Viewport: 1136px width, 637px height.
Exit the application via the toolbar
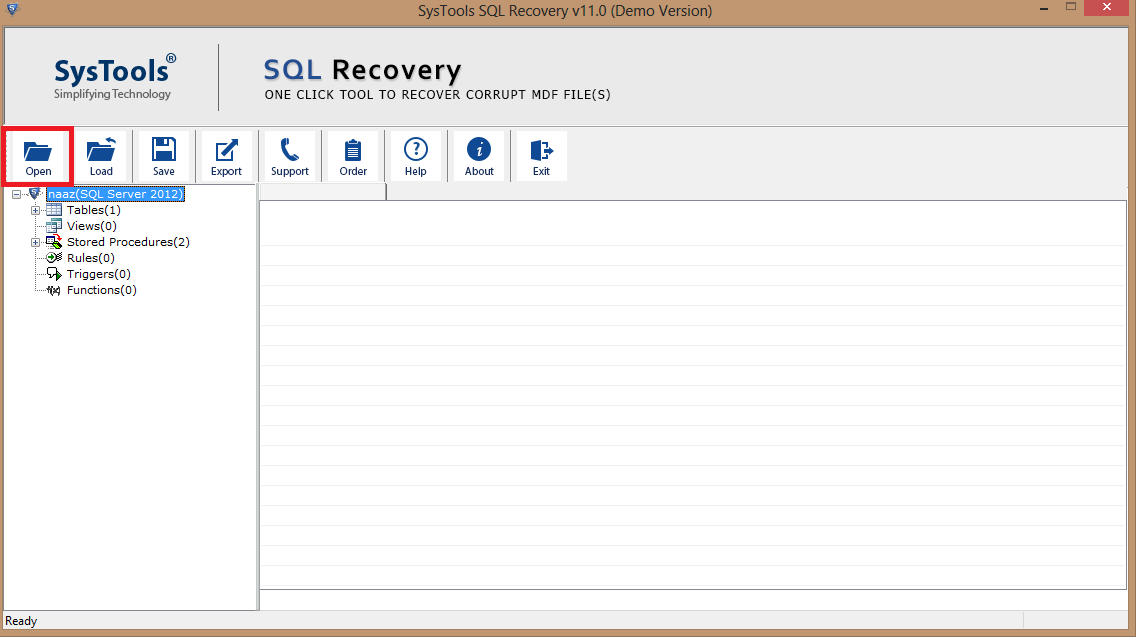541,156
